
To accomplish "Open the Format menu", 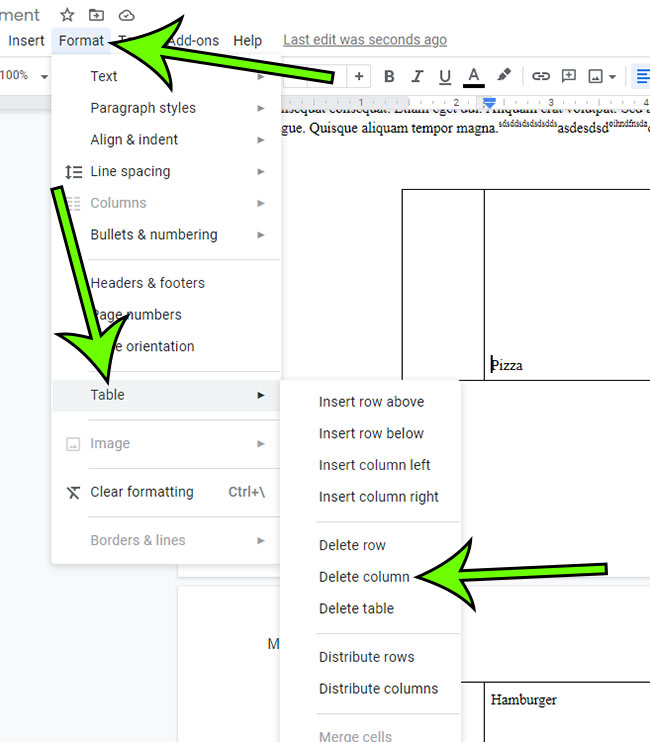I will point(81,41).
